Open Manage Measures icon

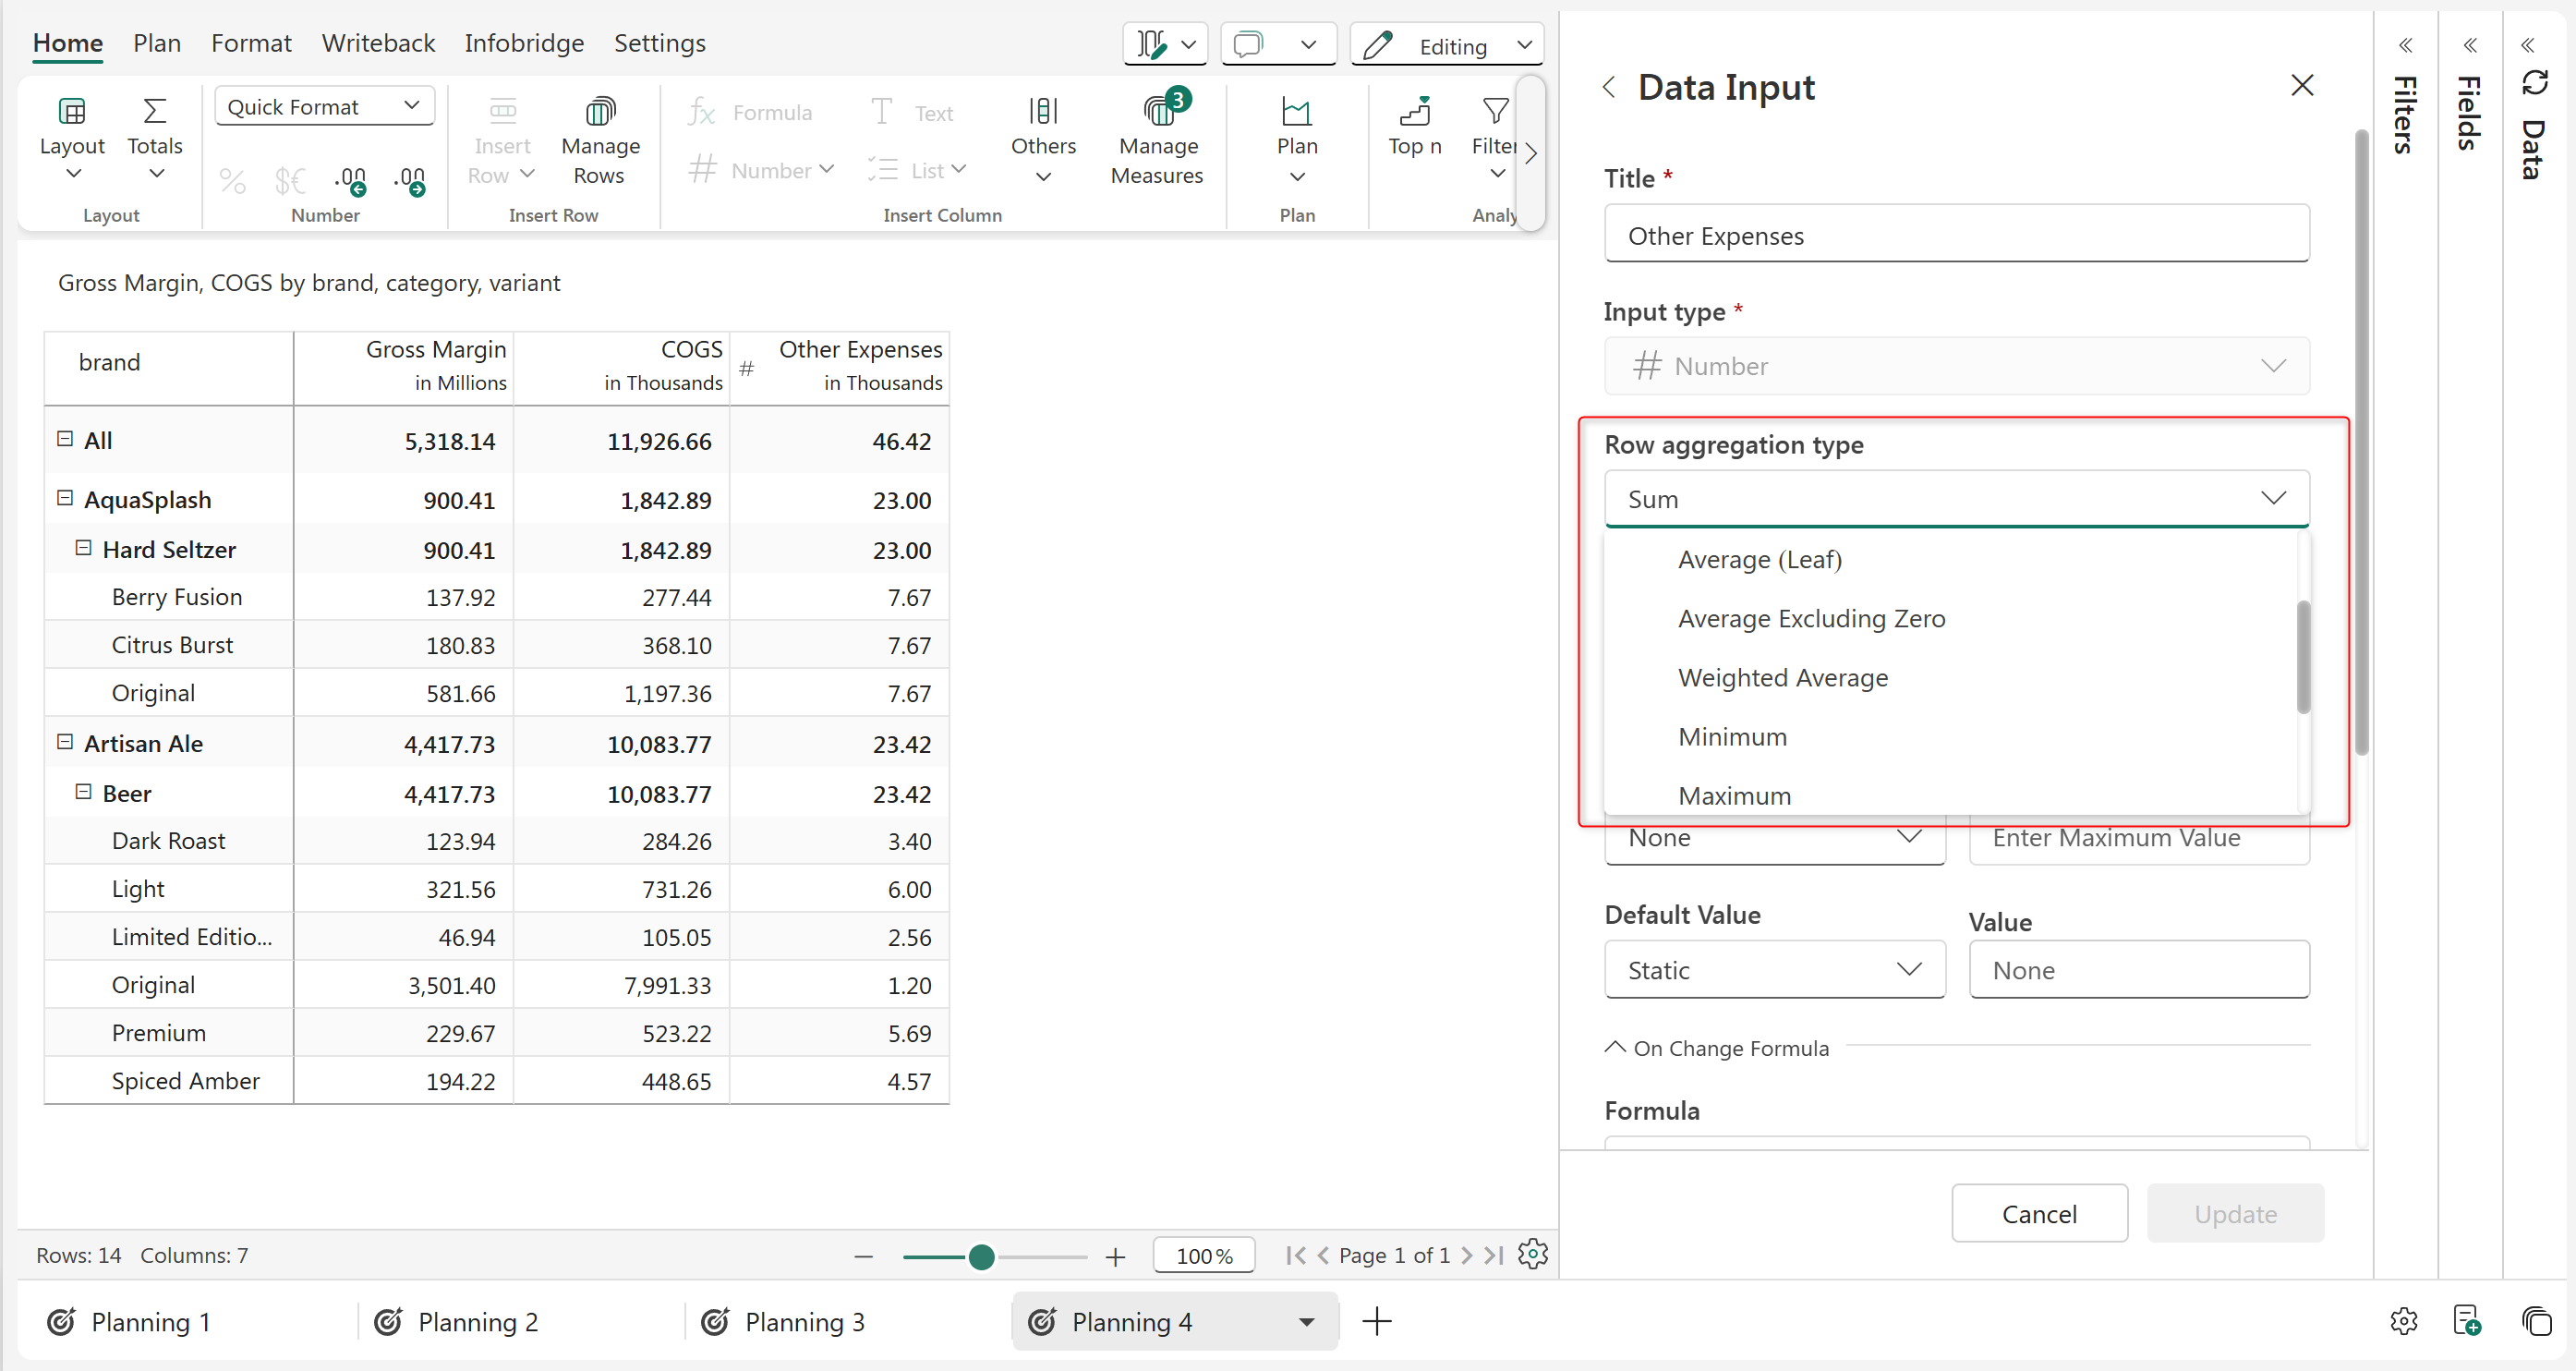pos(1158,111)
